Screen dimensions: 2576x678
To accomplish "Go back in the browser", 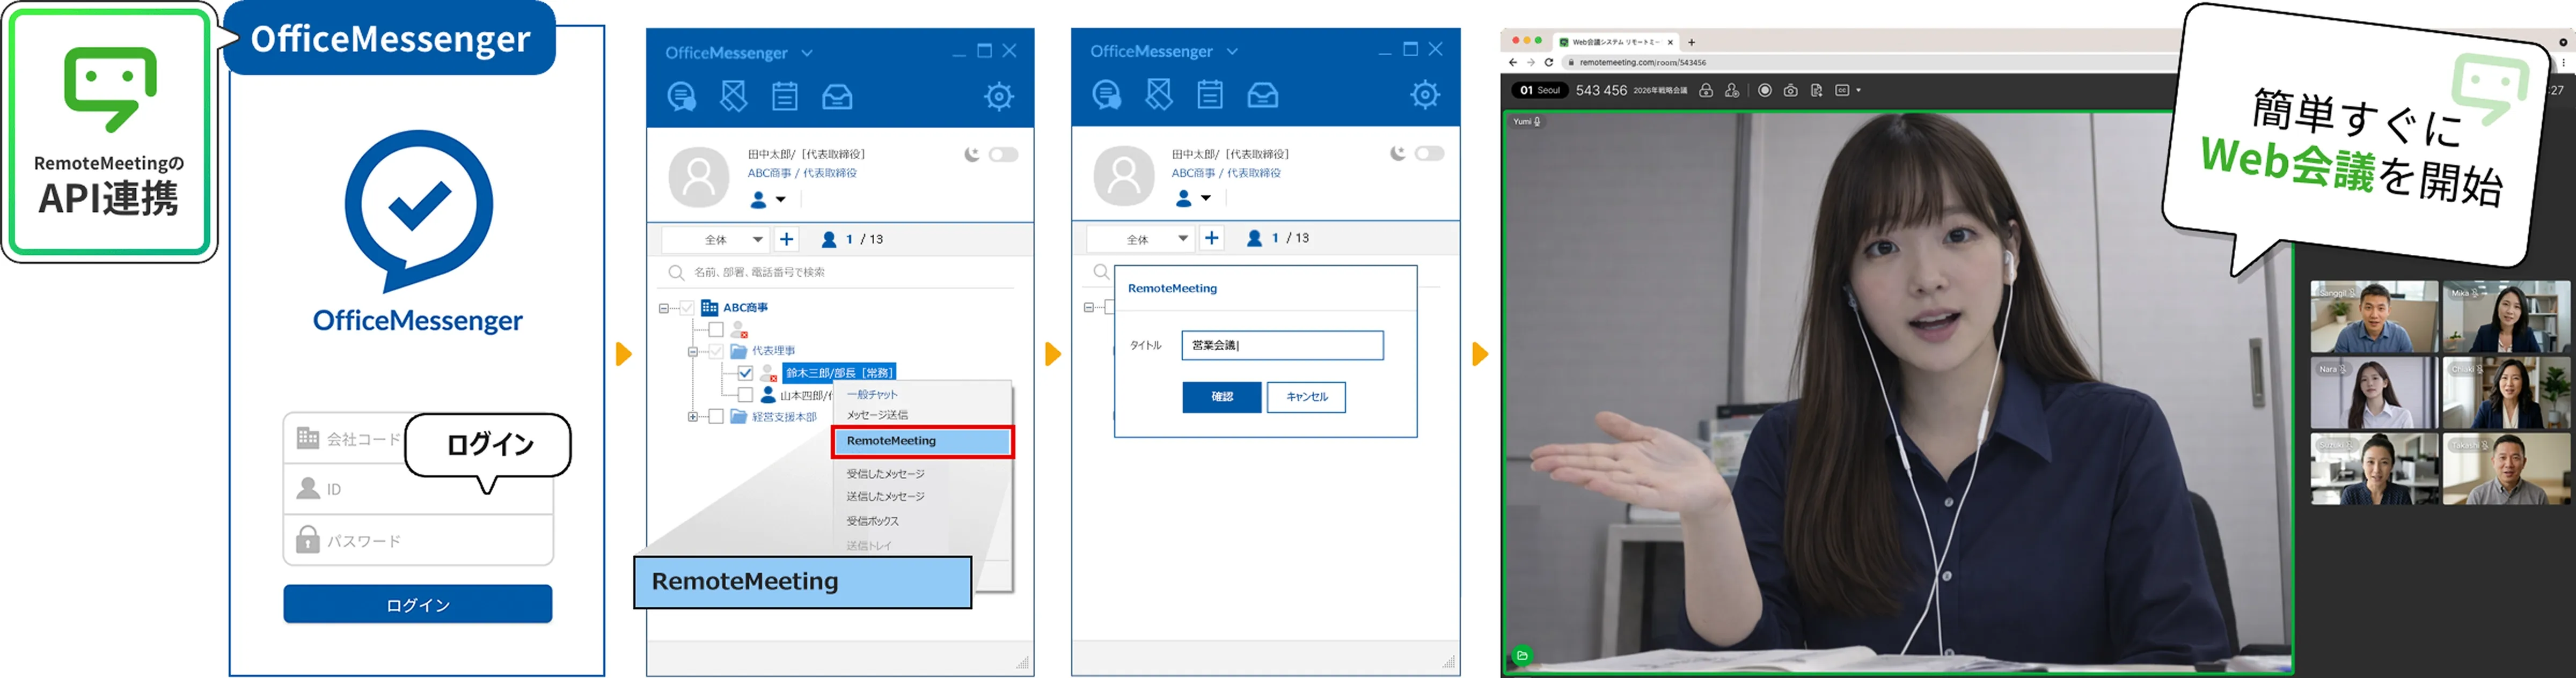I will tap(1513, 62).
